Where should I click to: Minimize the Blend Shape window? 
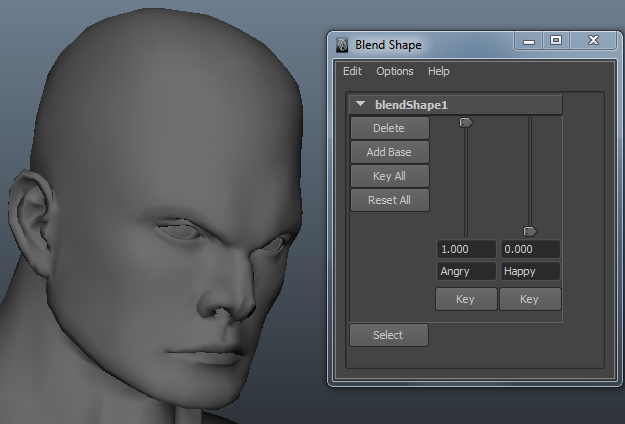tap(527, 41)
